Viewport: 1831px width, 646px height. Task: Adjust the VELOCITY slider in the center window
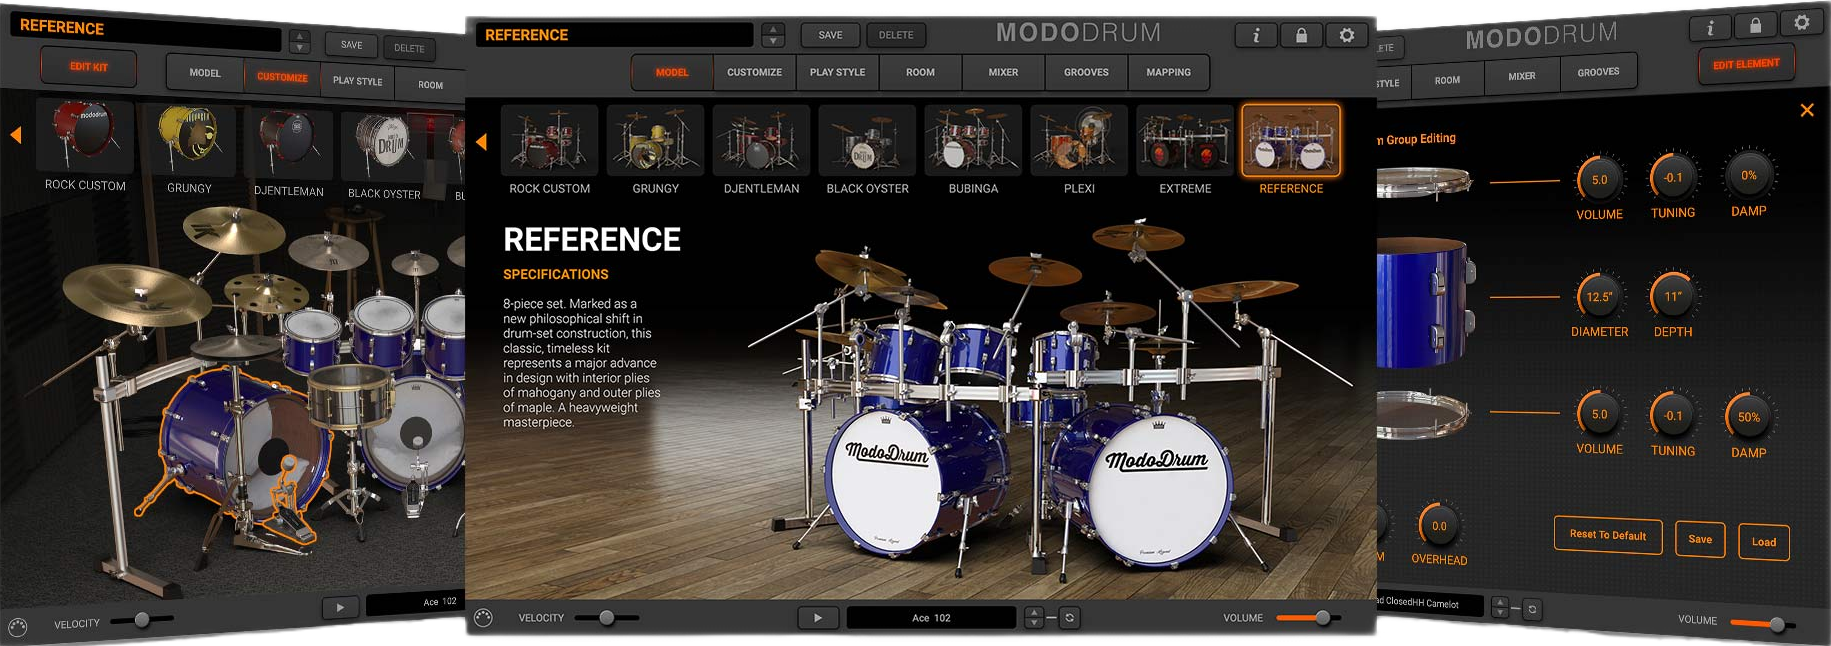tap(606, 618)
